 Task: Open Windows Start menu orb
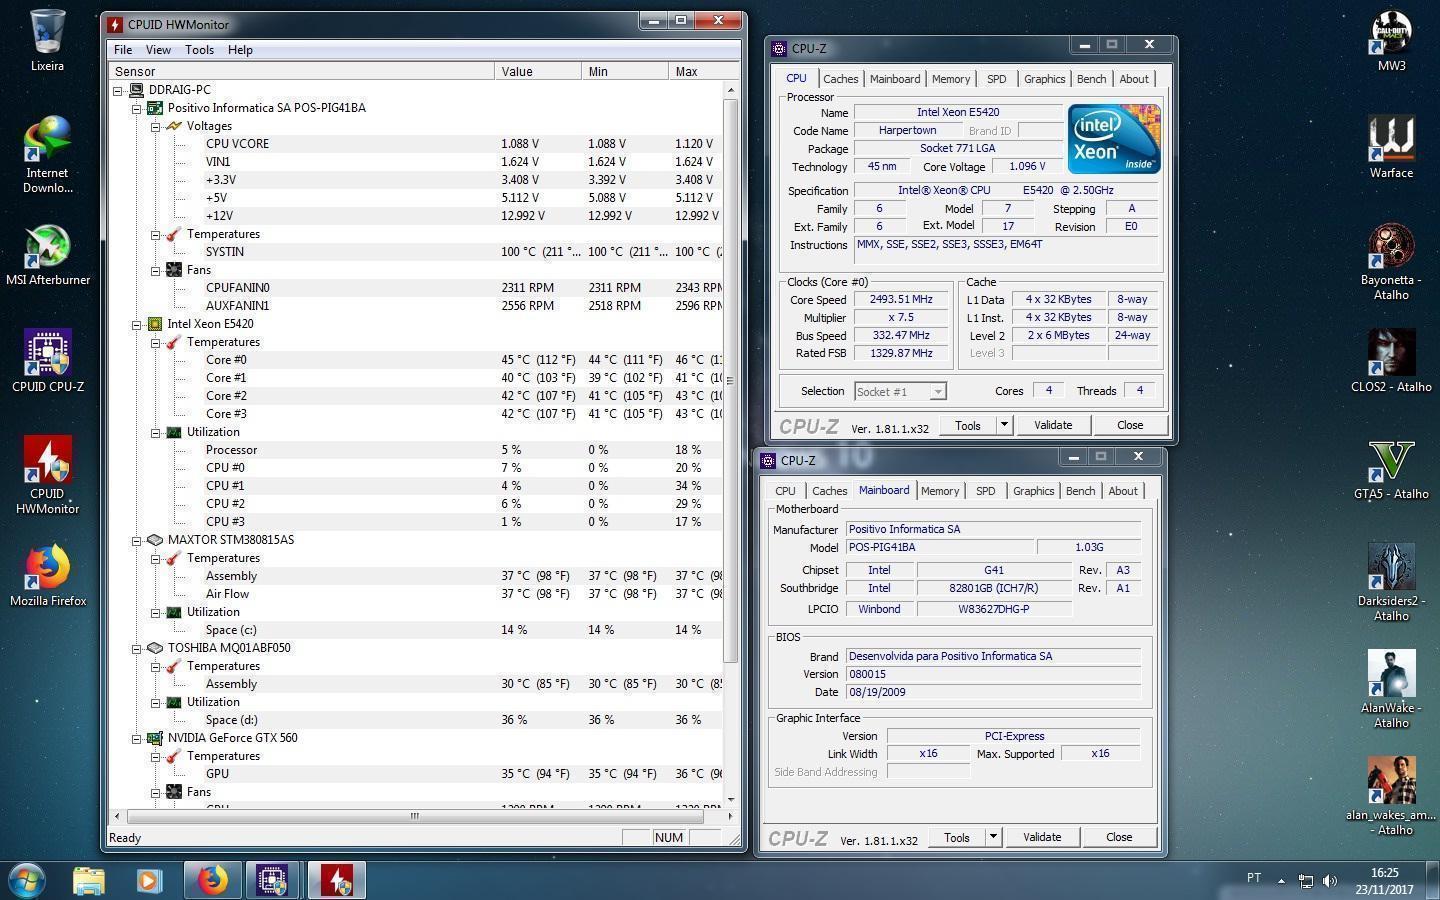pos(27,880)
